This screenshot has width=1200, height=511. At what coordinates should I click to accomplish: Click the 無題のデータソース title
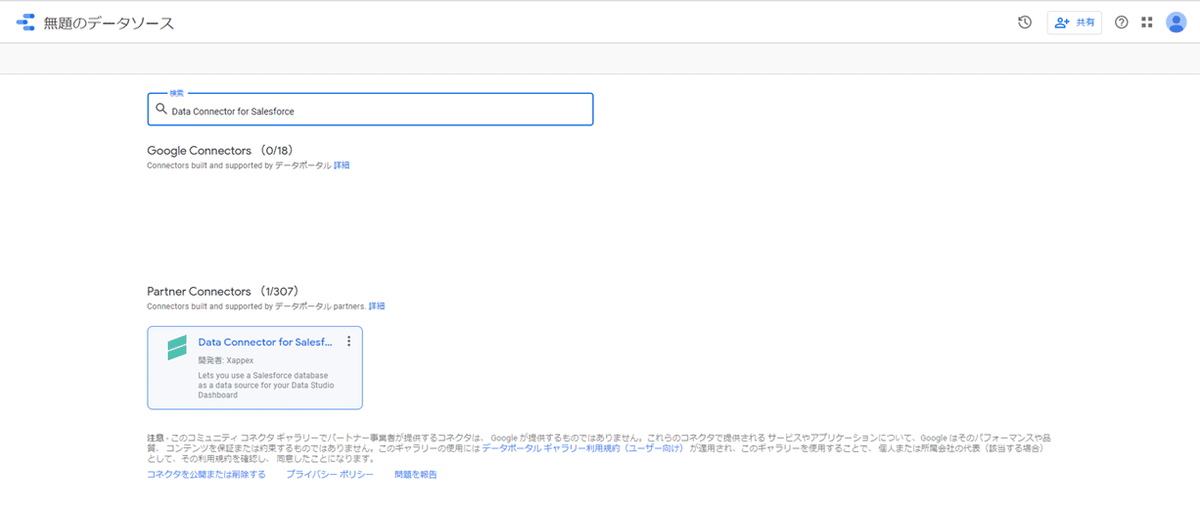tap(109, 23)
